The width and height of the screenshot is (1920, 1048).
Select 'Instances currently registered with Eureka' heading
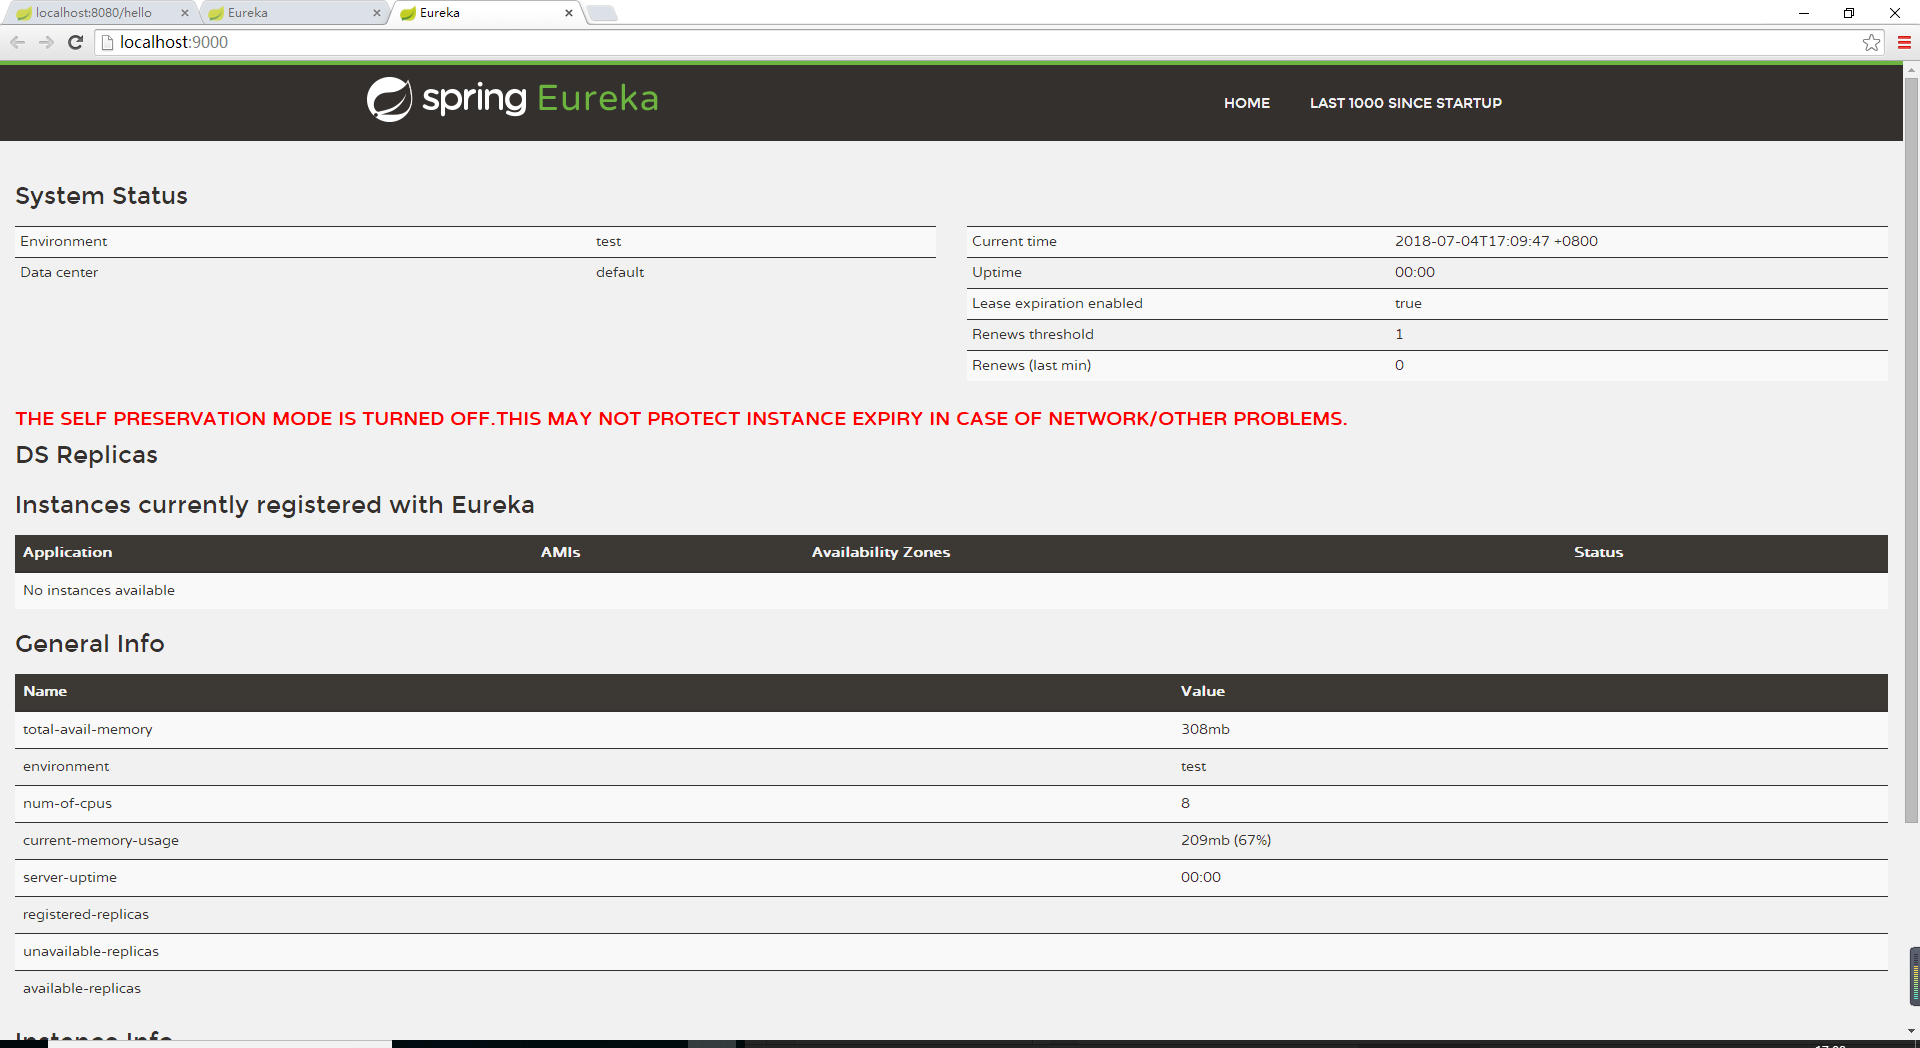click(275, 505)
